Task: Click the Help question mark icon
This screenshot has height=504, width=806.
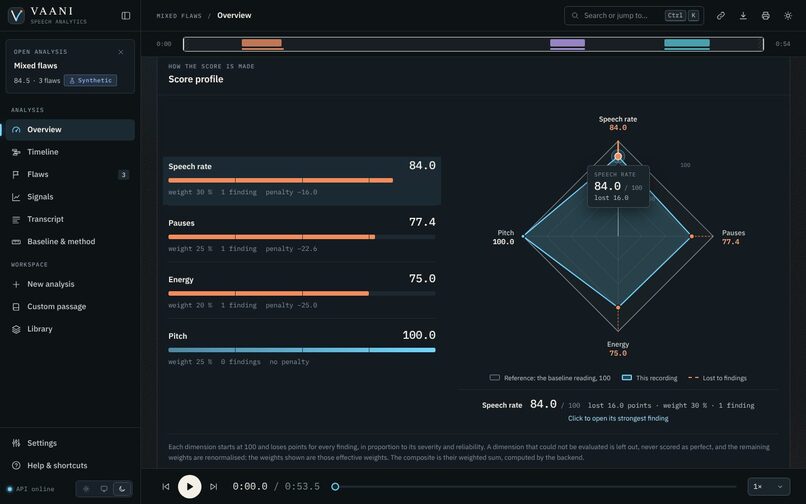Action: click(x=16, y=465)
